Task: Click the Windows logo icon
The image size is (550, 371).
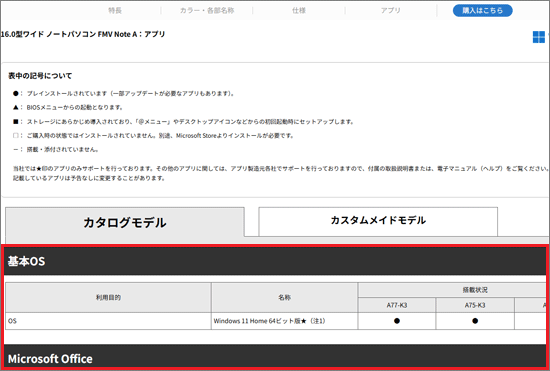Action: pos(539,37)
